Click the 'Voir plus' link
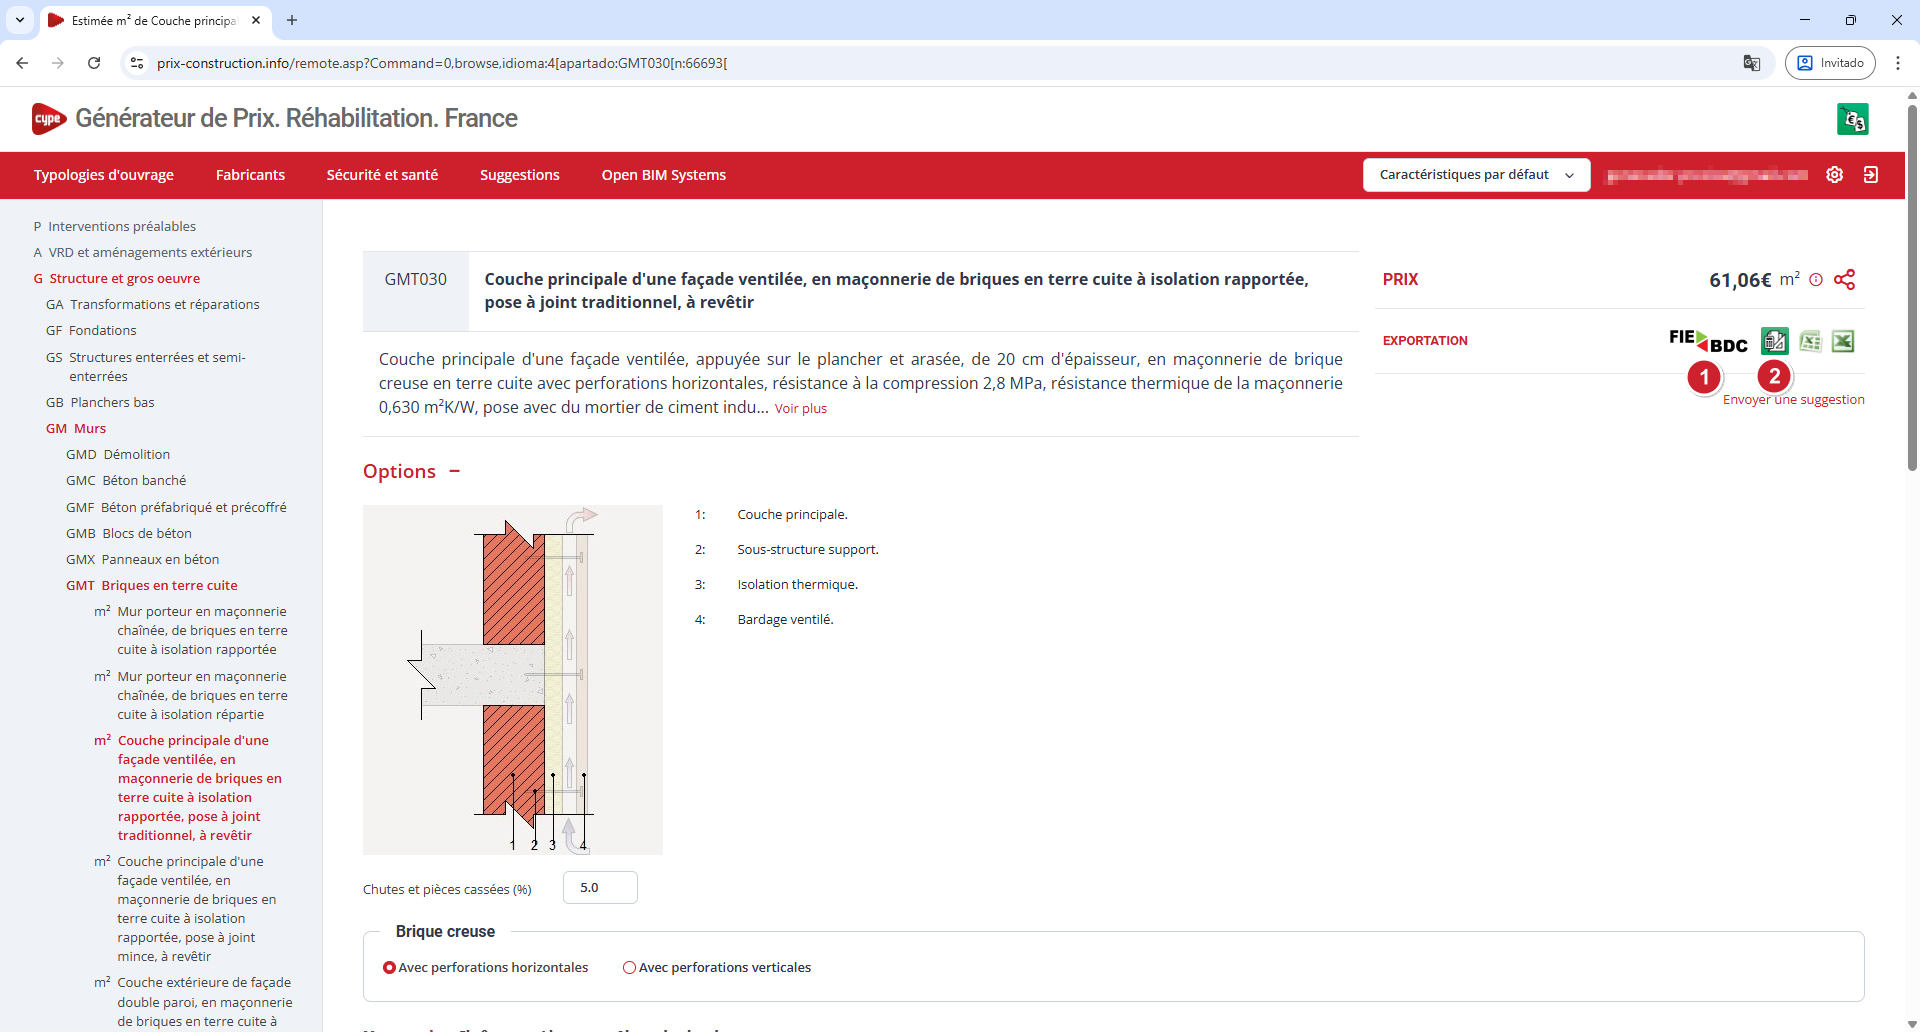Screen dimensions: 1920x1032 pyautogui.click(x=800, y=409)
